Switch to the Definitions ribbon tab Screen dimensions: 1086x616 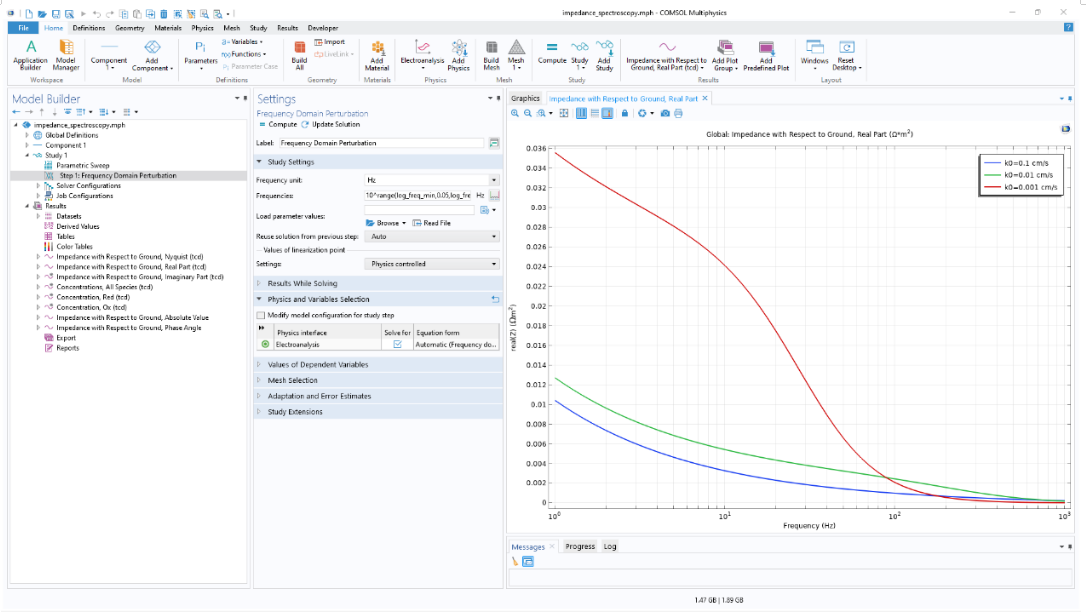coord(89,28)
